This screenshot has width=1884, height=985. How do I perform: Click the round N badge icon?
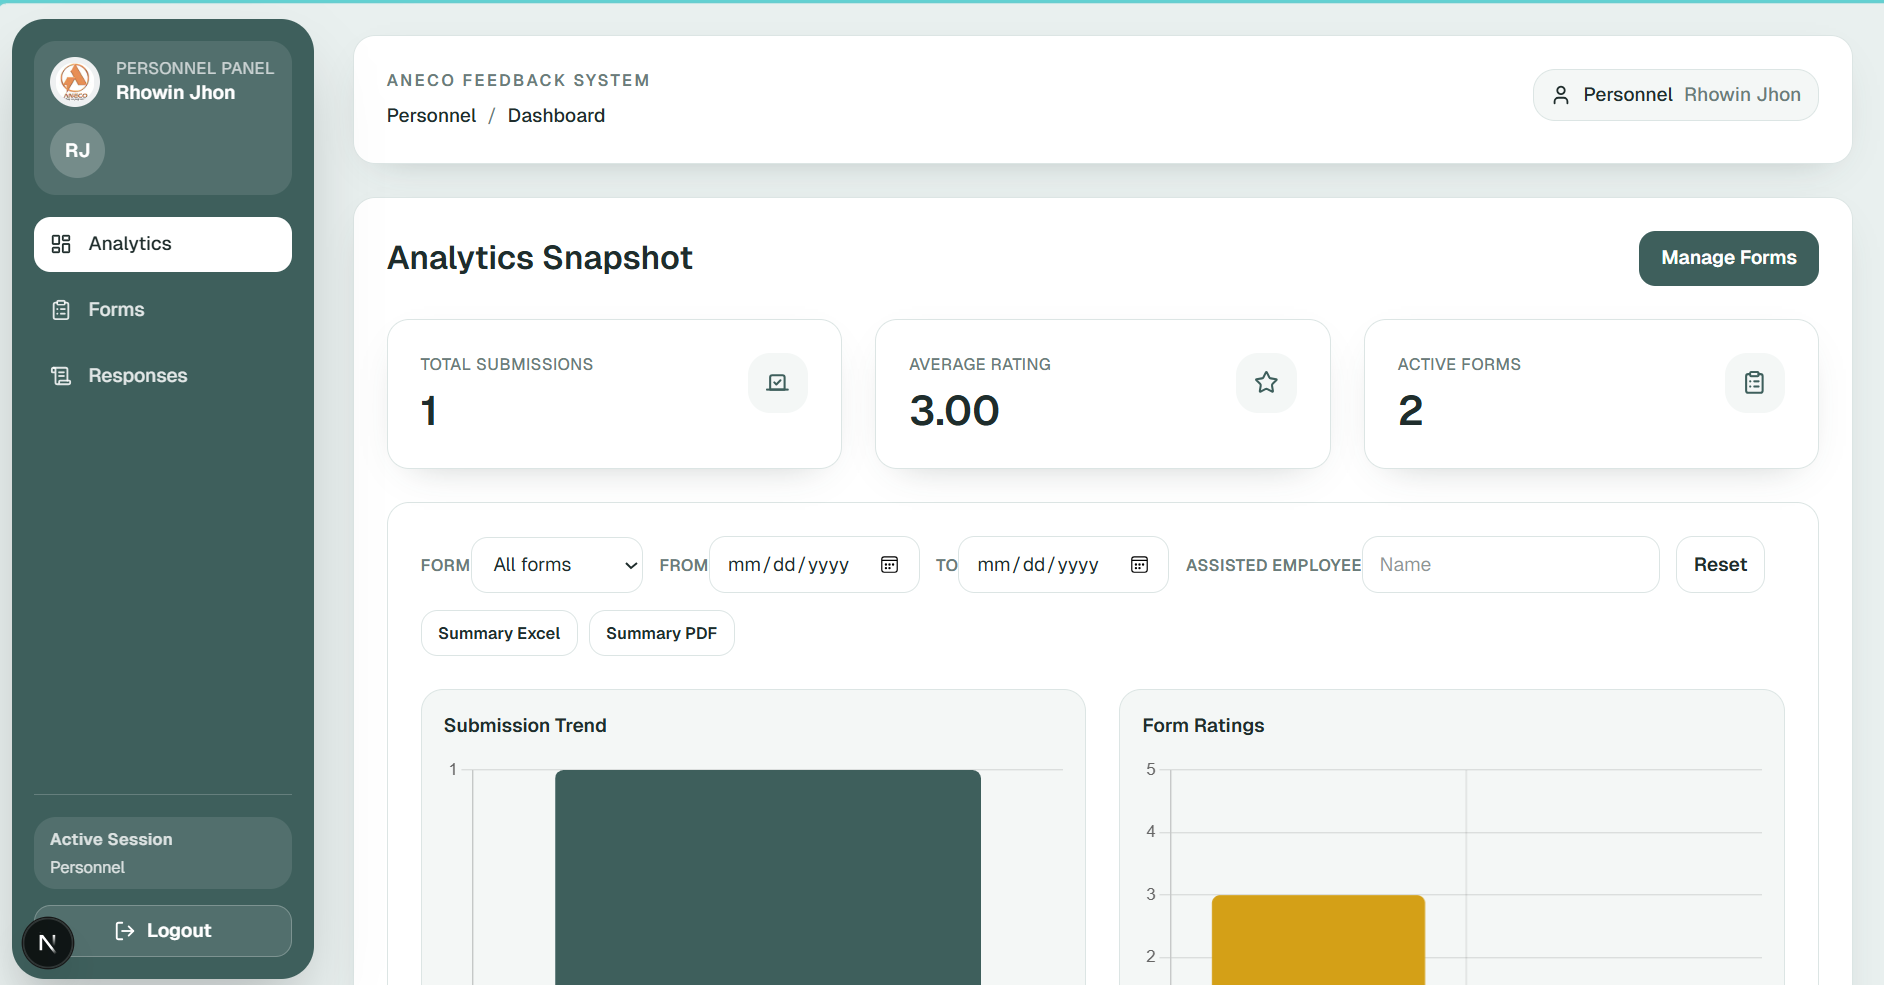coord(47,943)
